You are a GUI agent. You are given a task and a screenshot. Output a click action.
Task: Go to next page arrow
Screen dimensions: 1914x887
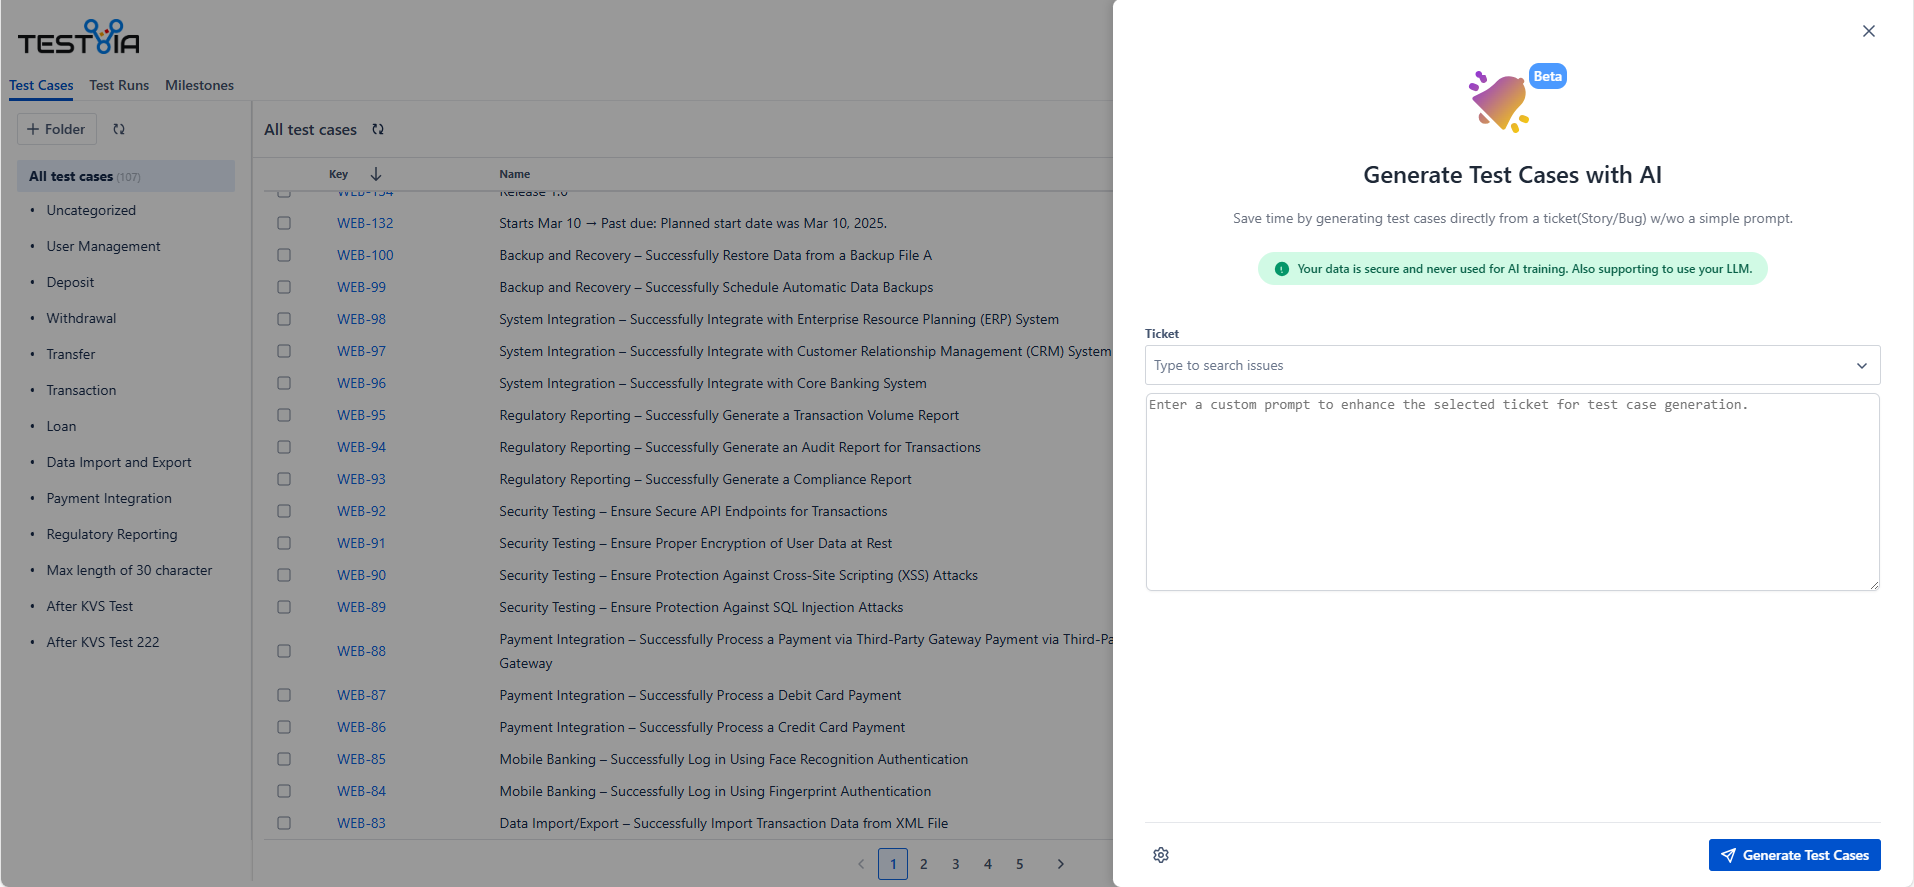(x=1060, y=864)
